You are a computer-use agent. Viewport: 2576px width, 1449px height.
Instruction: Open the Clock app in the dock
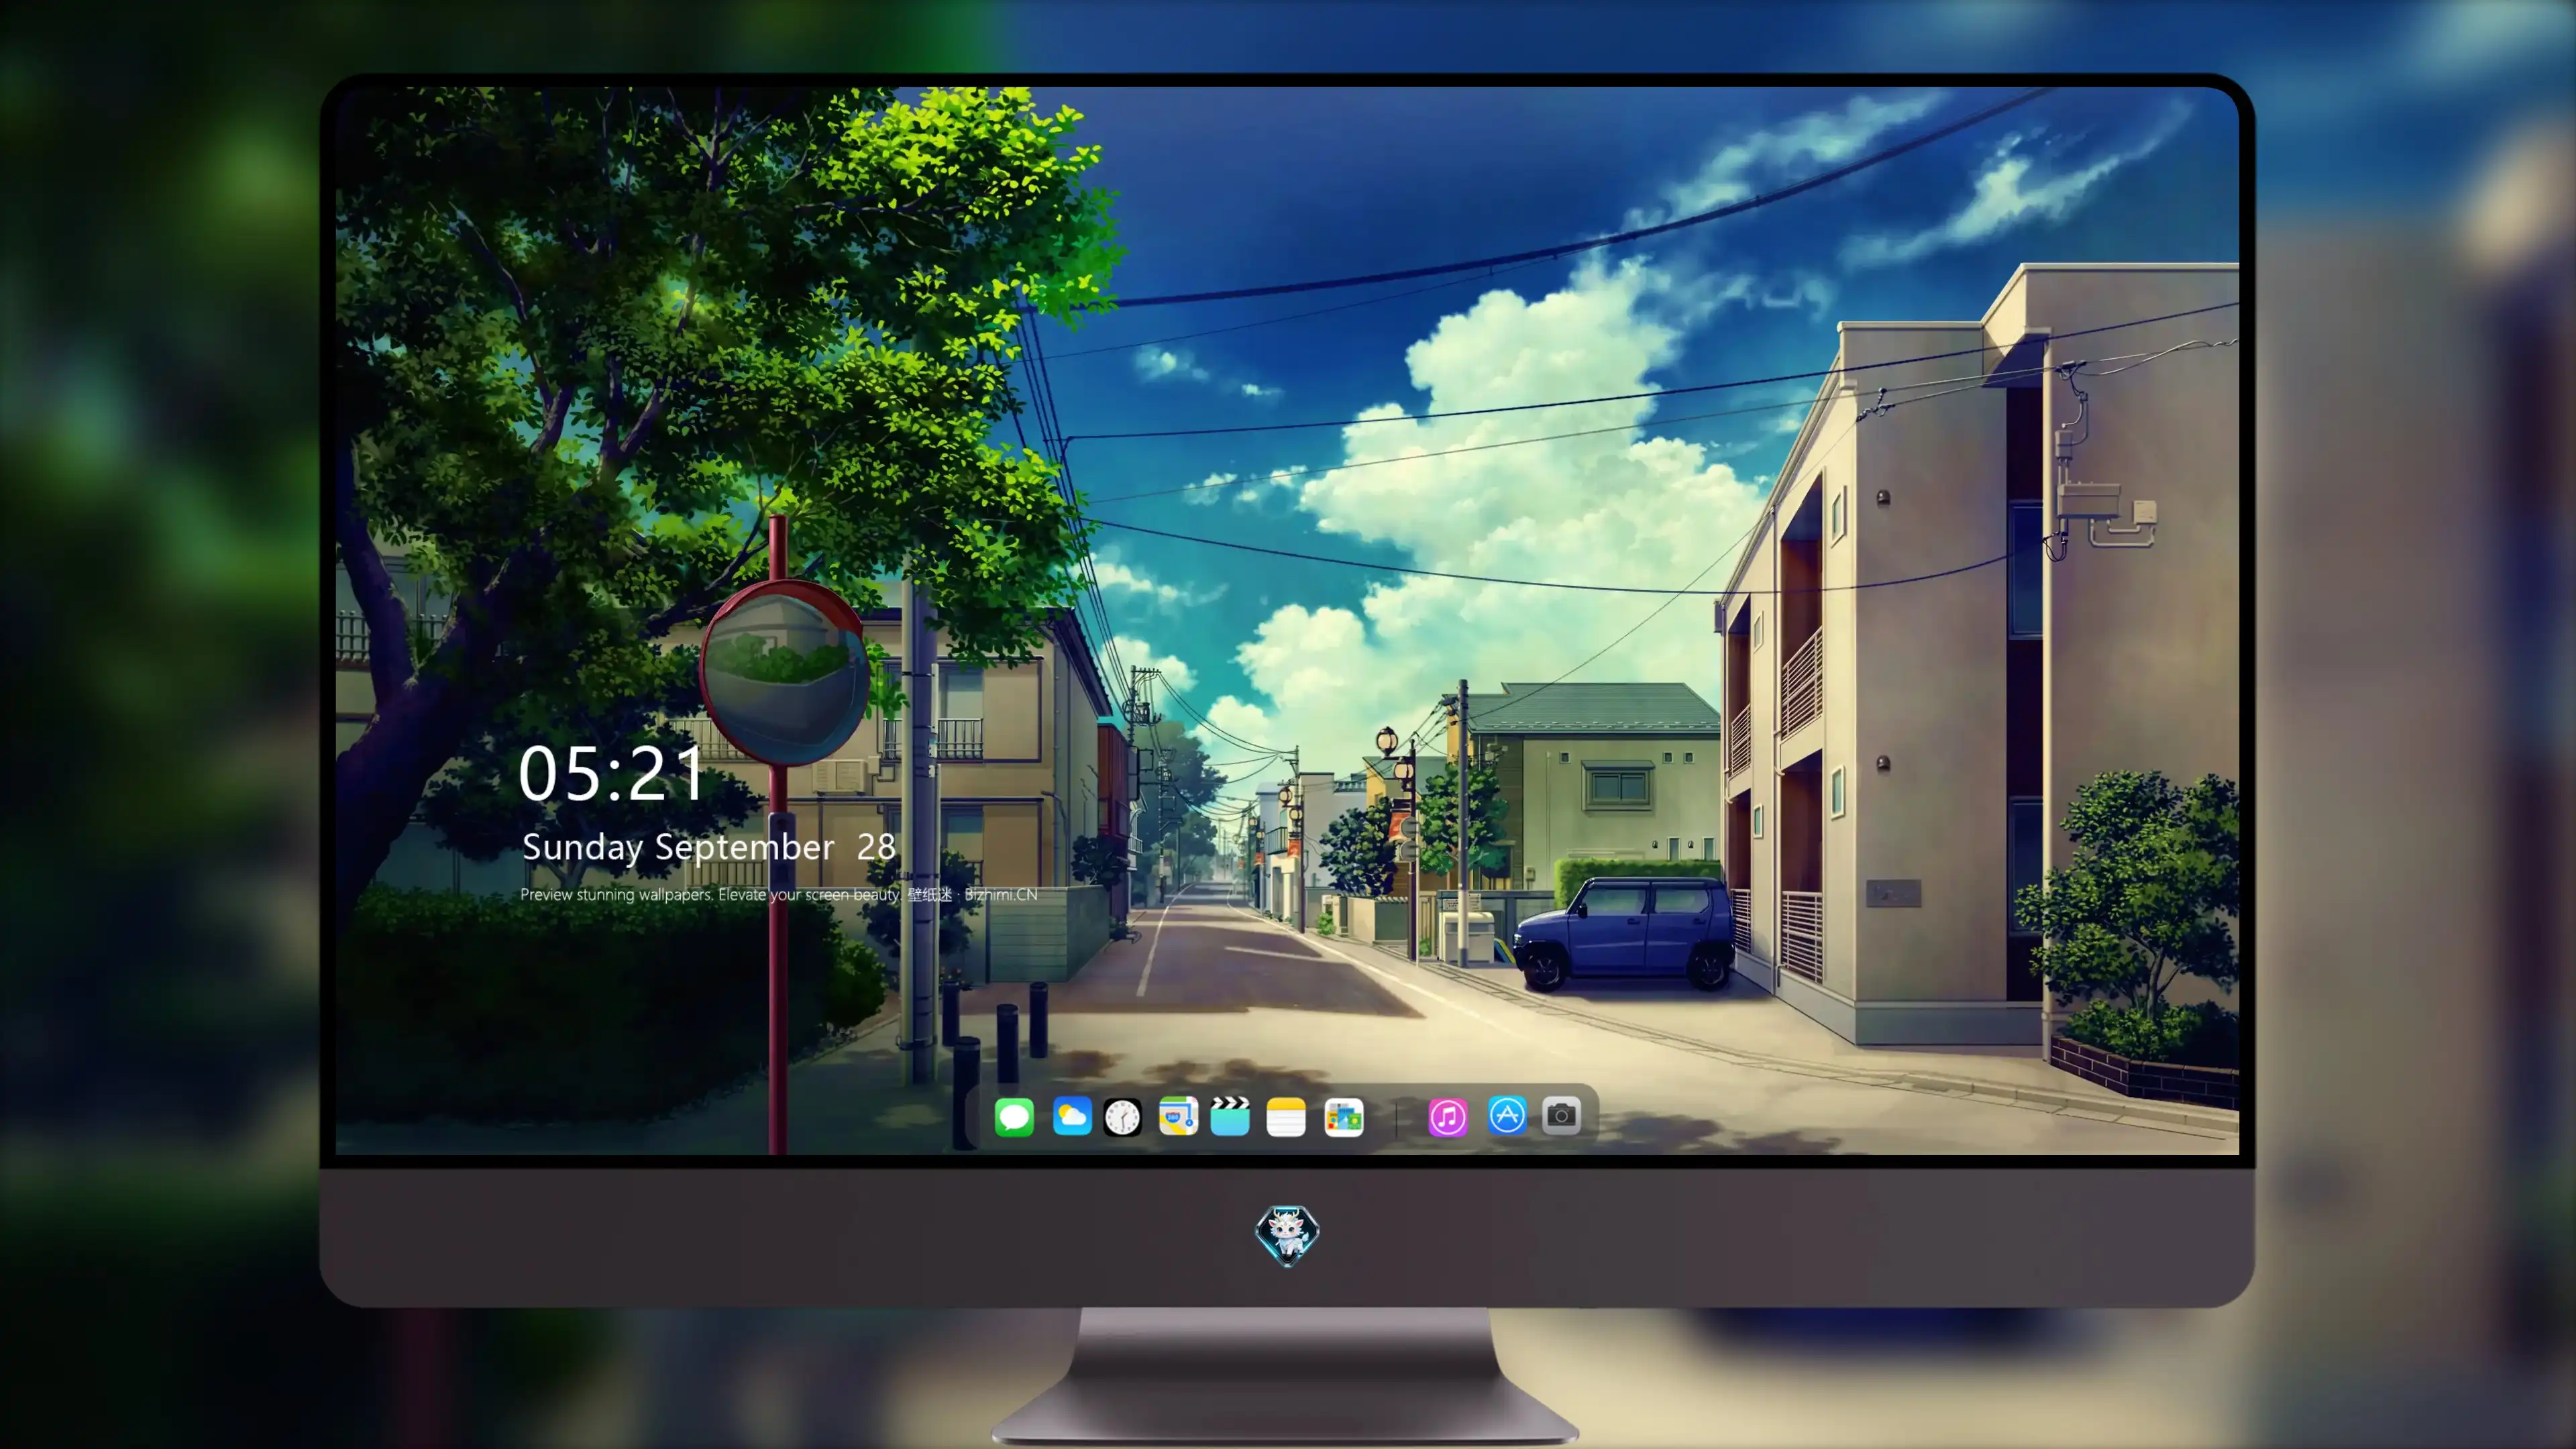tap(1123, 1117)
